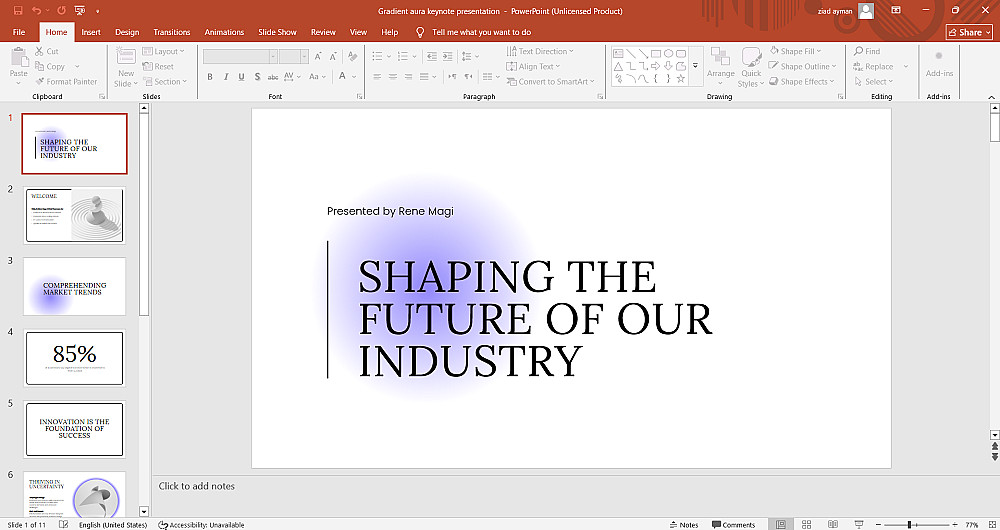Viewport: 1000px width, 530px height.
Task: Click the account profile picture icon
Action: coord(866,10)
